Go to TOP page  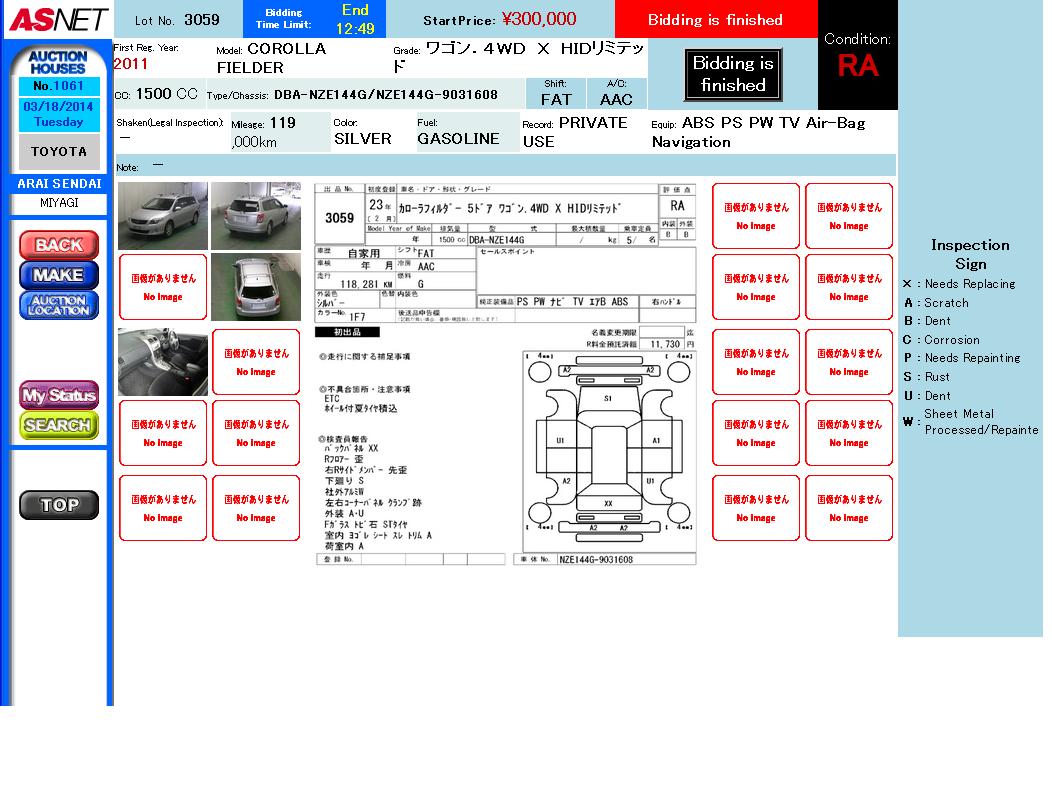tap(59, 505)
